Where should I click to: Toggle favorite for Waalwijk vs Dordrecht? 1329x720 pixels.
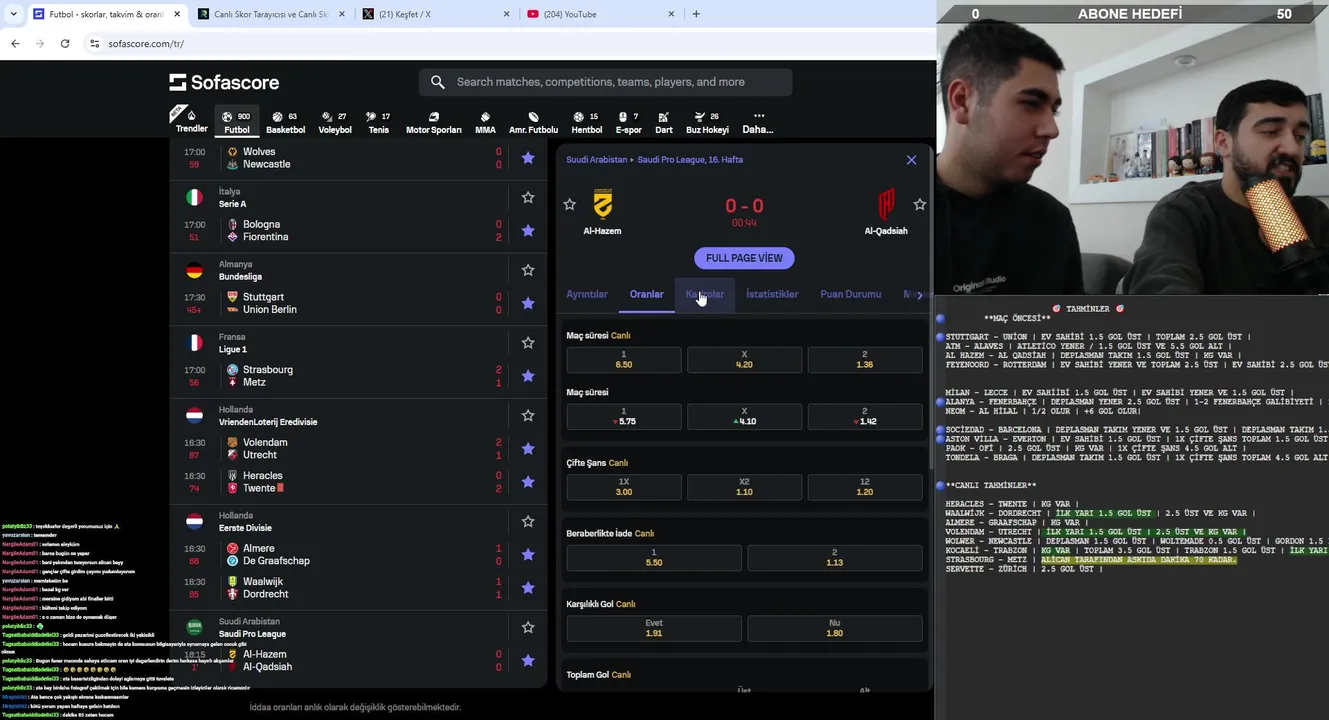coord(528,588)
